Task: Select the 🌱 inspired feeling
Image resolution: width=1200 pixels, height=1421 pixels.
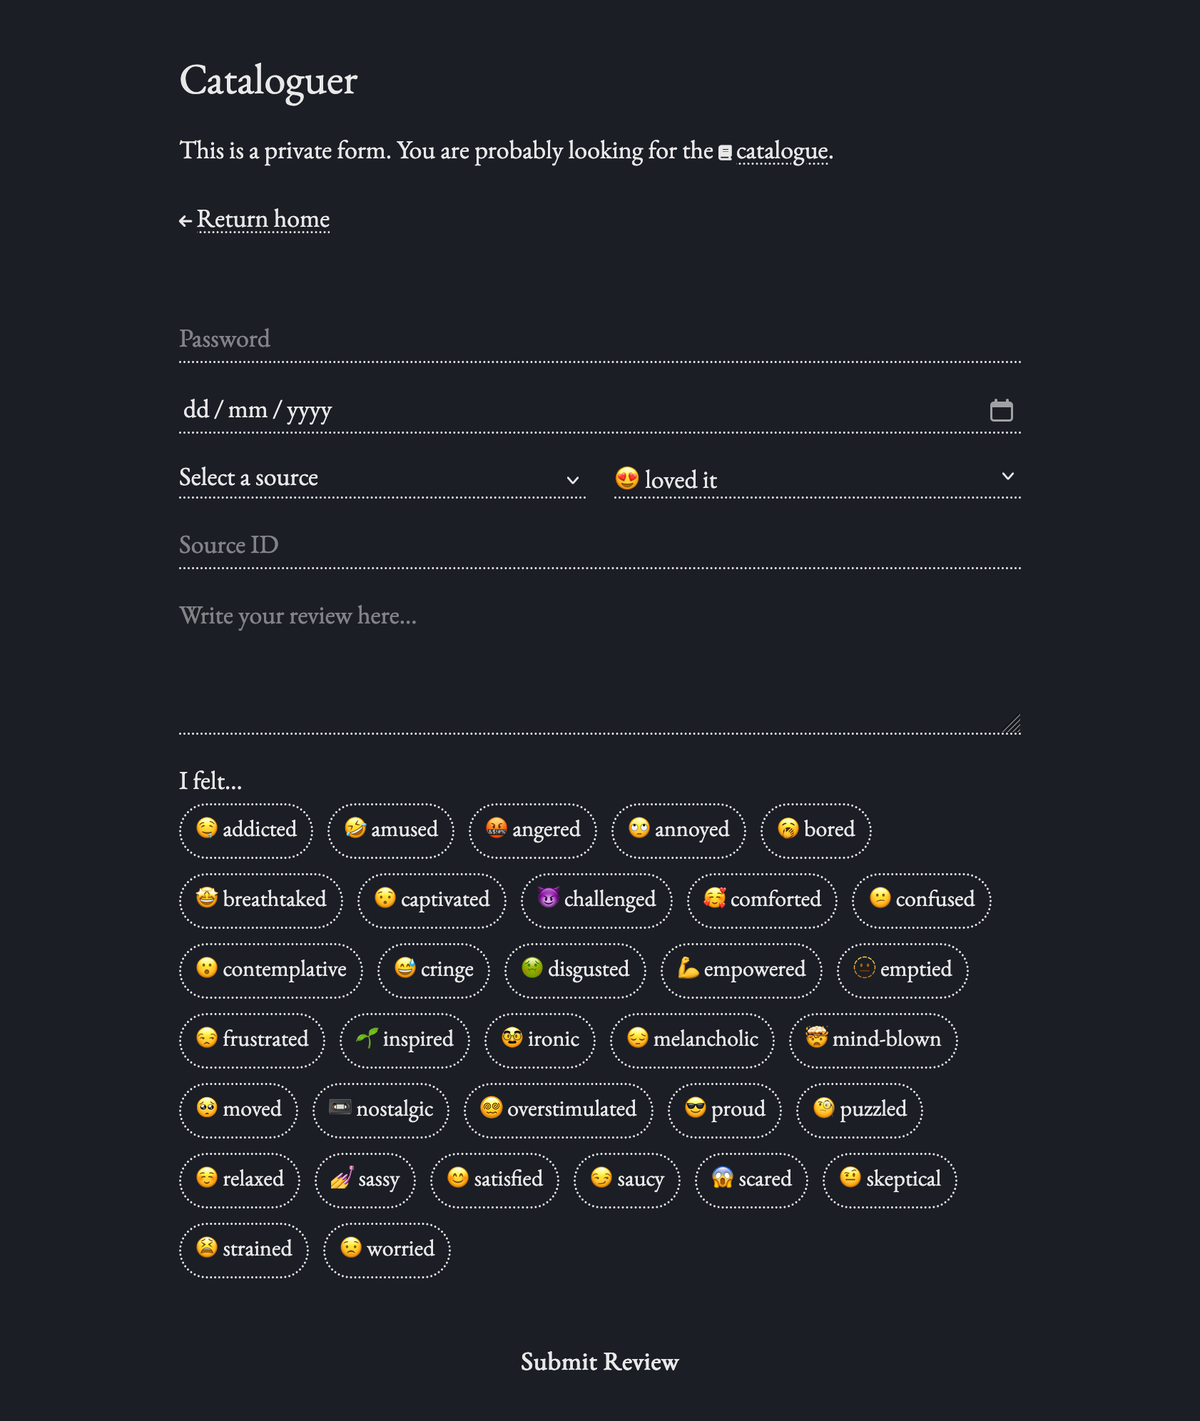Action: (x=404, y=1040)
